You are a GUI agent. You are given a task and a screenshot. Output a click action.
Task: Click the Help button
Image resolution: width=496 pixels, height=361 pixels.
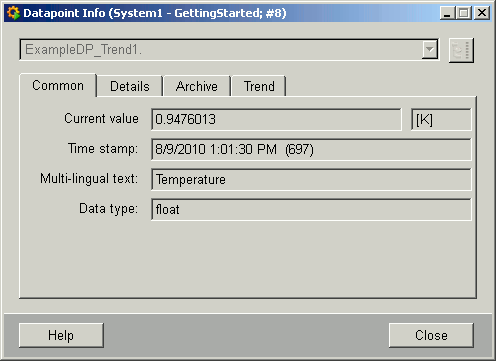point(61,335)
